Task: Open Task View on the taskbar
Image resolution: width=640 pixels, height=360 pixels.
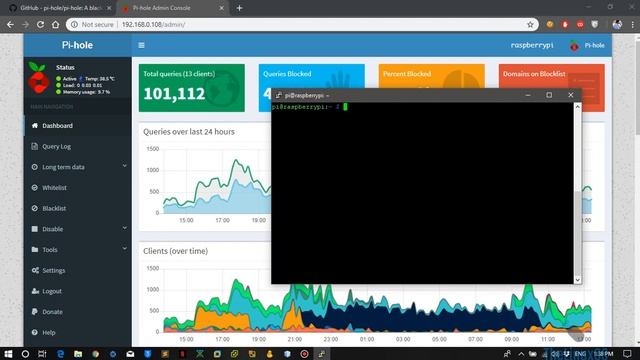Action: tap(42, 354)
